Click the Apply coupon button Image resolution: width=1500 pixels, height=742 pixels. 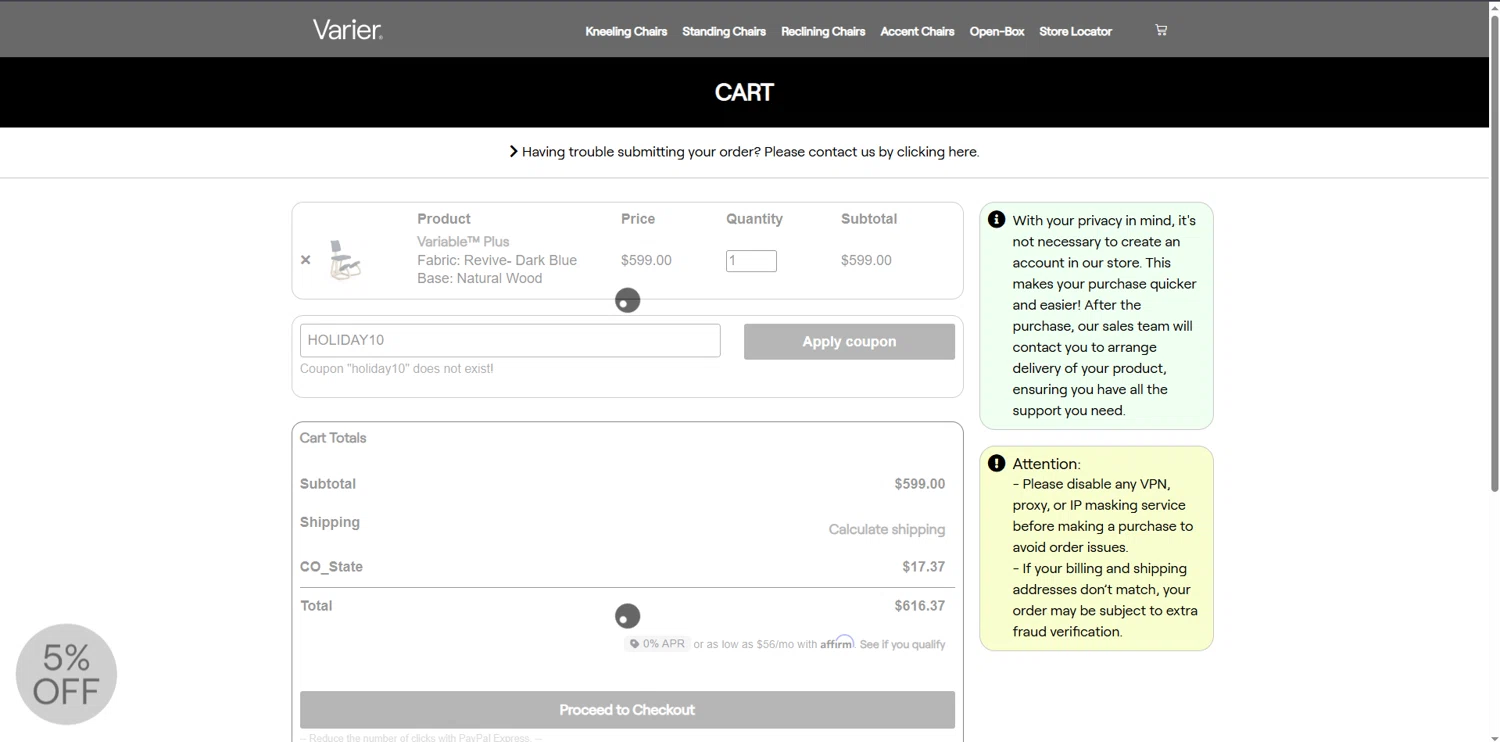click(x=849, y=341)
